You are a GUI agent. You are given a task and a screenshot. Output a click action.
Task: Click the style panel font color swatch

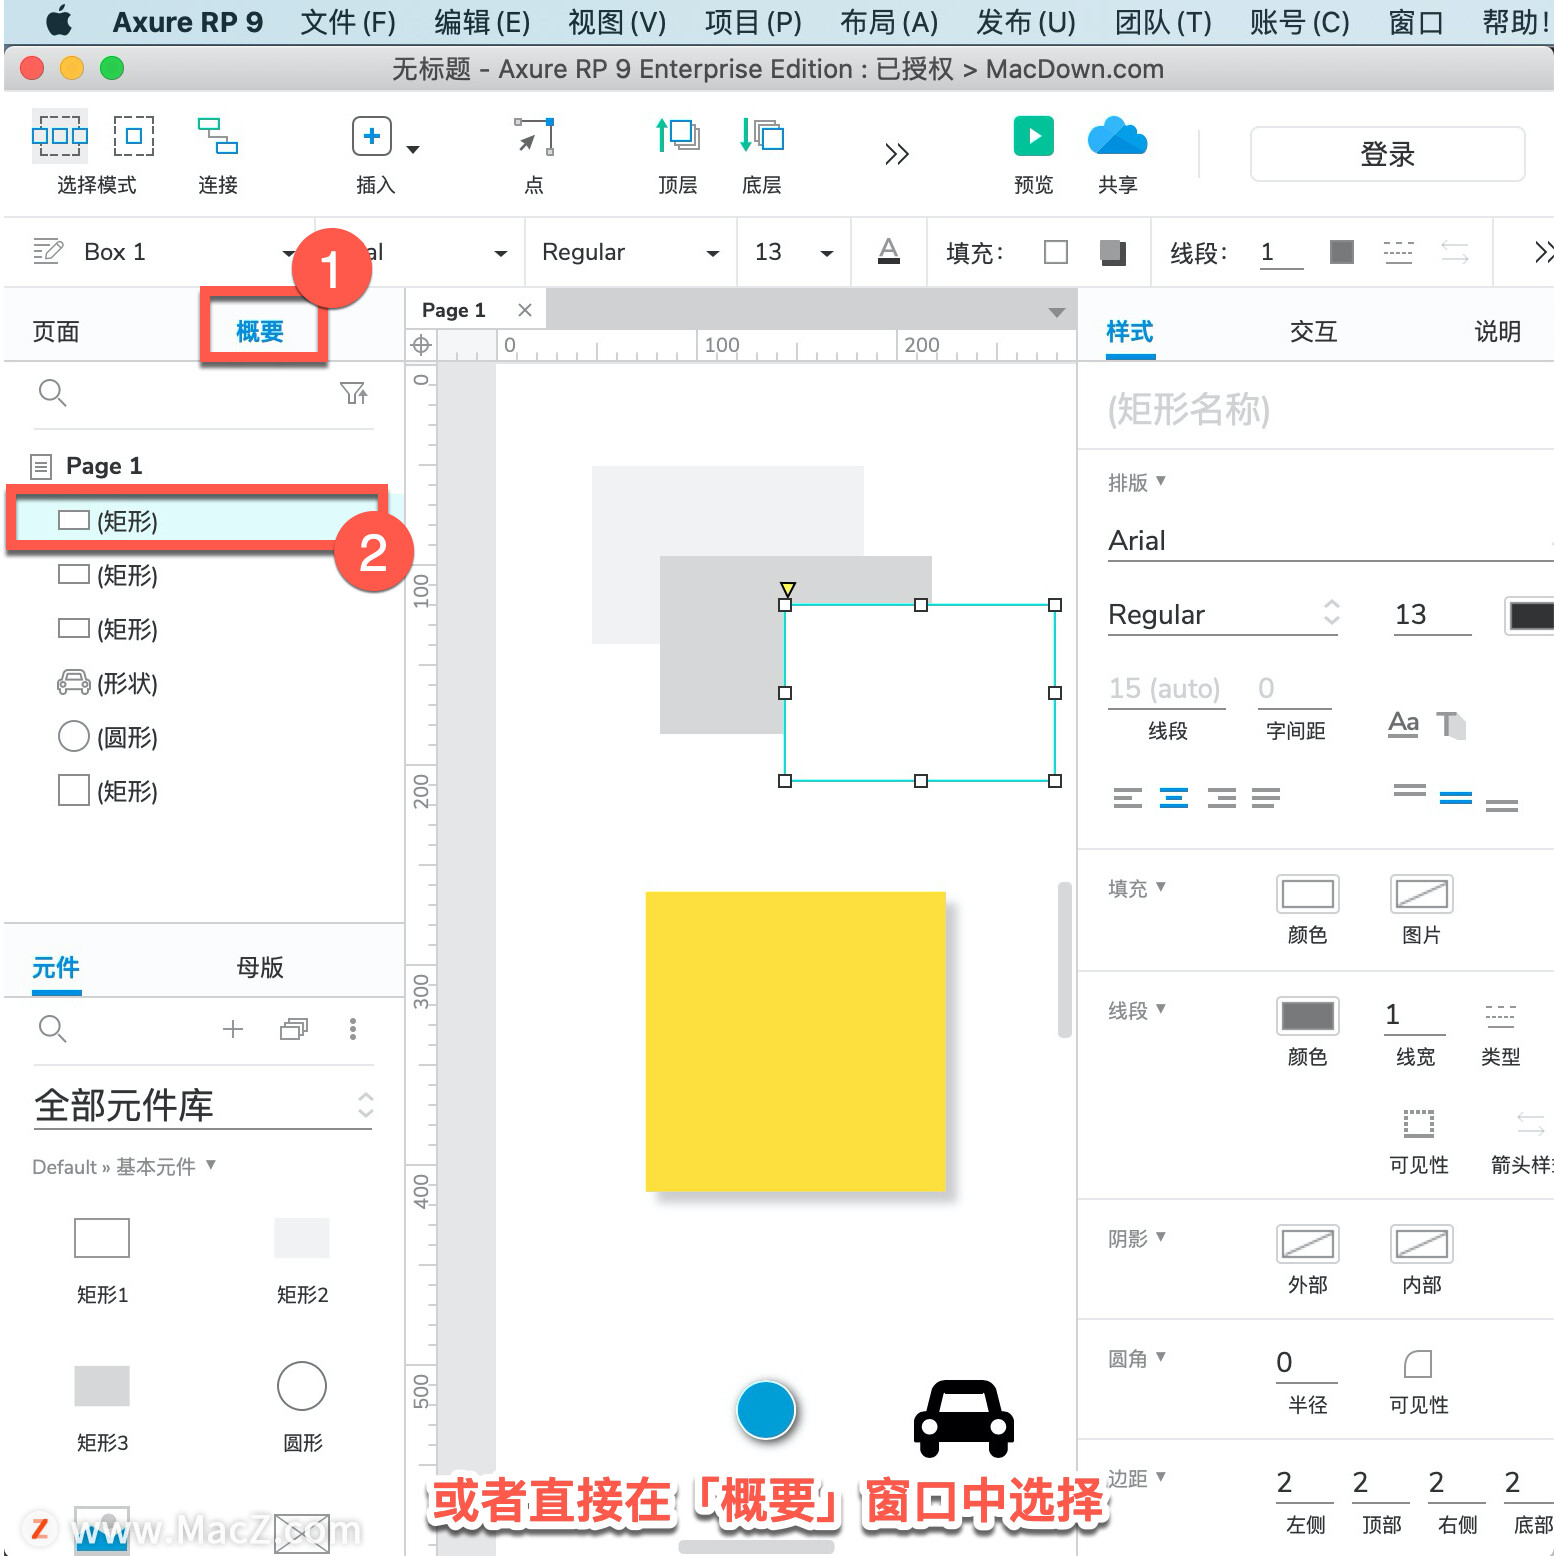[1529, 615]
